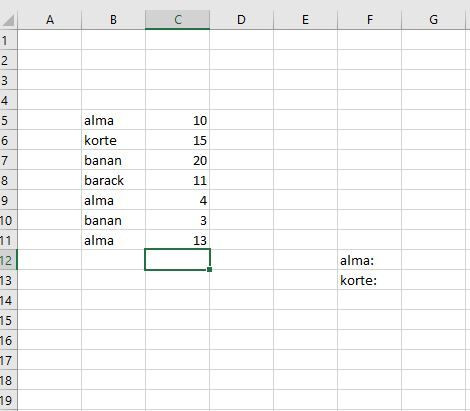Click cell with value 13 in row 11
Image resolution: width=470 pixels, height=411 pixels.
click(x=177, y=240)
